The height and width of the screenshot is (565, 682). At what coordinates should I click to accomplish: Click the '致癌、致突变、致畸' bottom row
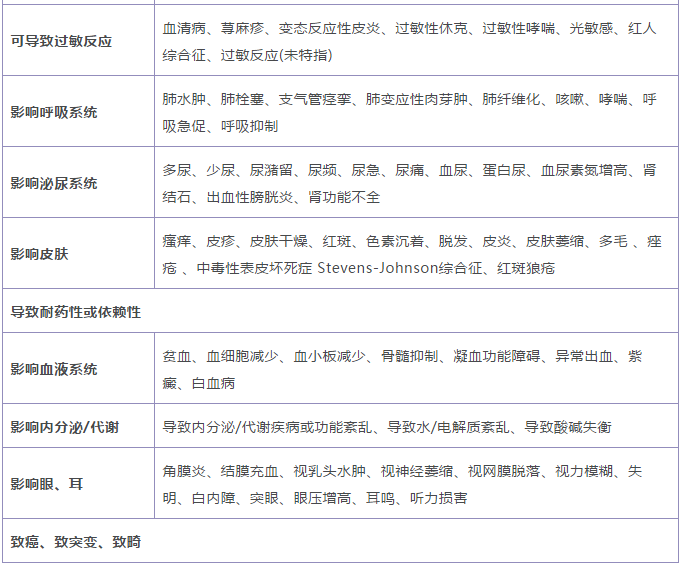pos(76,542)
